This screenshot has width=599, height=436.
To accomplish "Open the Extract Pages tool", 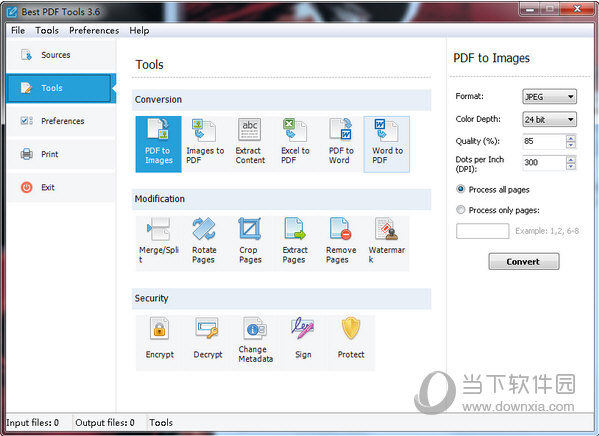I will click(295, 243).
